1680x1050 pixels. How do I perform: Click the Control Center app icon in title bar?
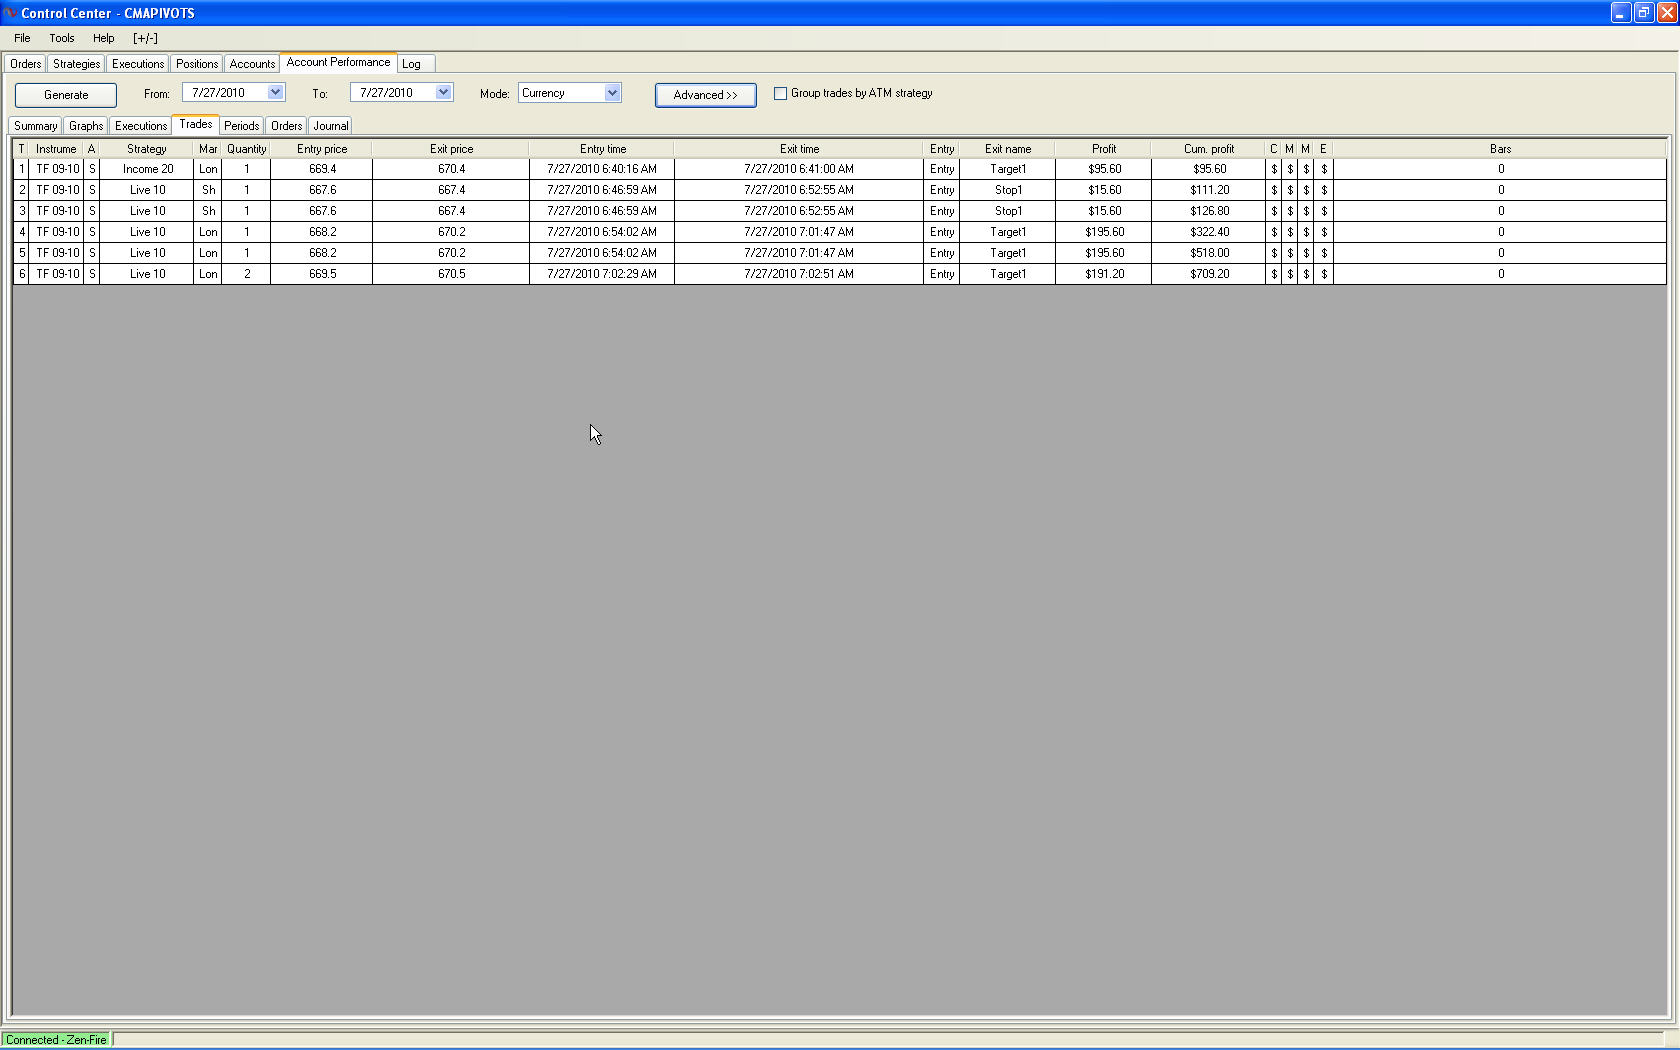pos(10,12)
